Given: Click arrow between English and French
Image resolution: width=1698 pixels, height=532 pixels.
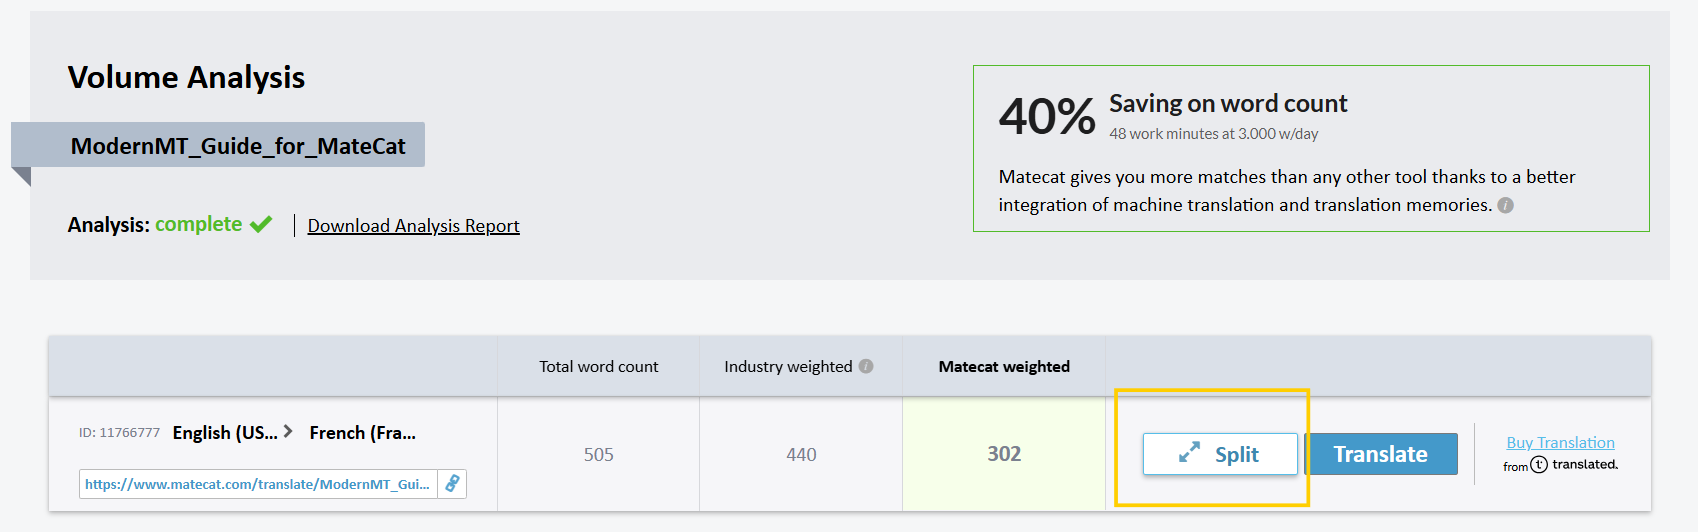Looking at the screenshot, I should 288,431.
